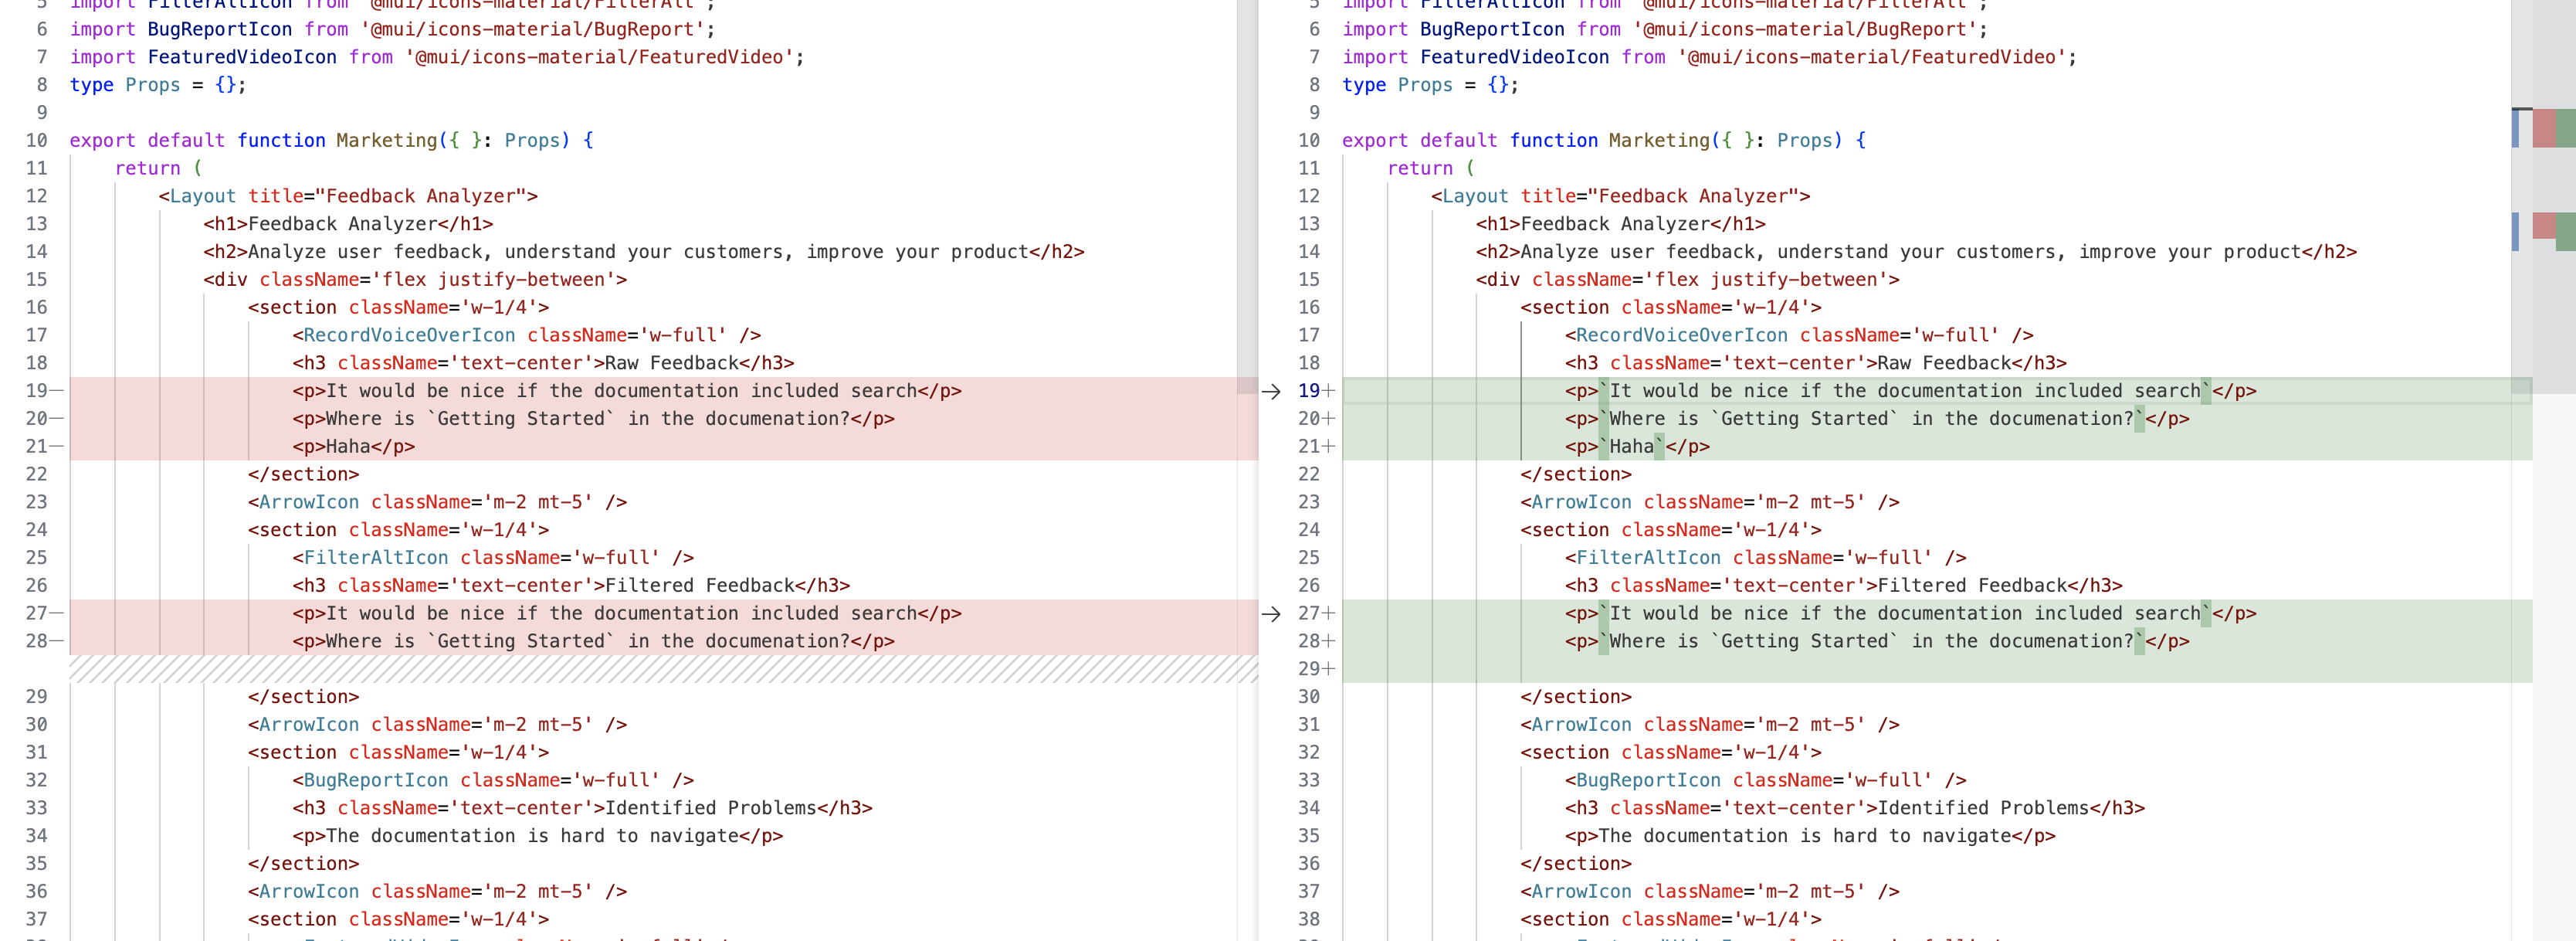The height and width of the screenshot is (941, 2576).
Task: Click revert arrow for line 19 change
Action: 1270,391
